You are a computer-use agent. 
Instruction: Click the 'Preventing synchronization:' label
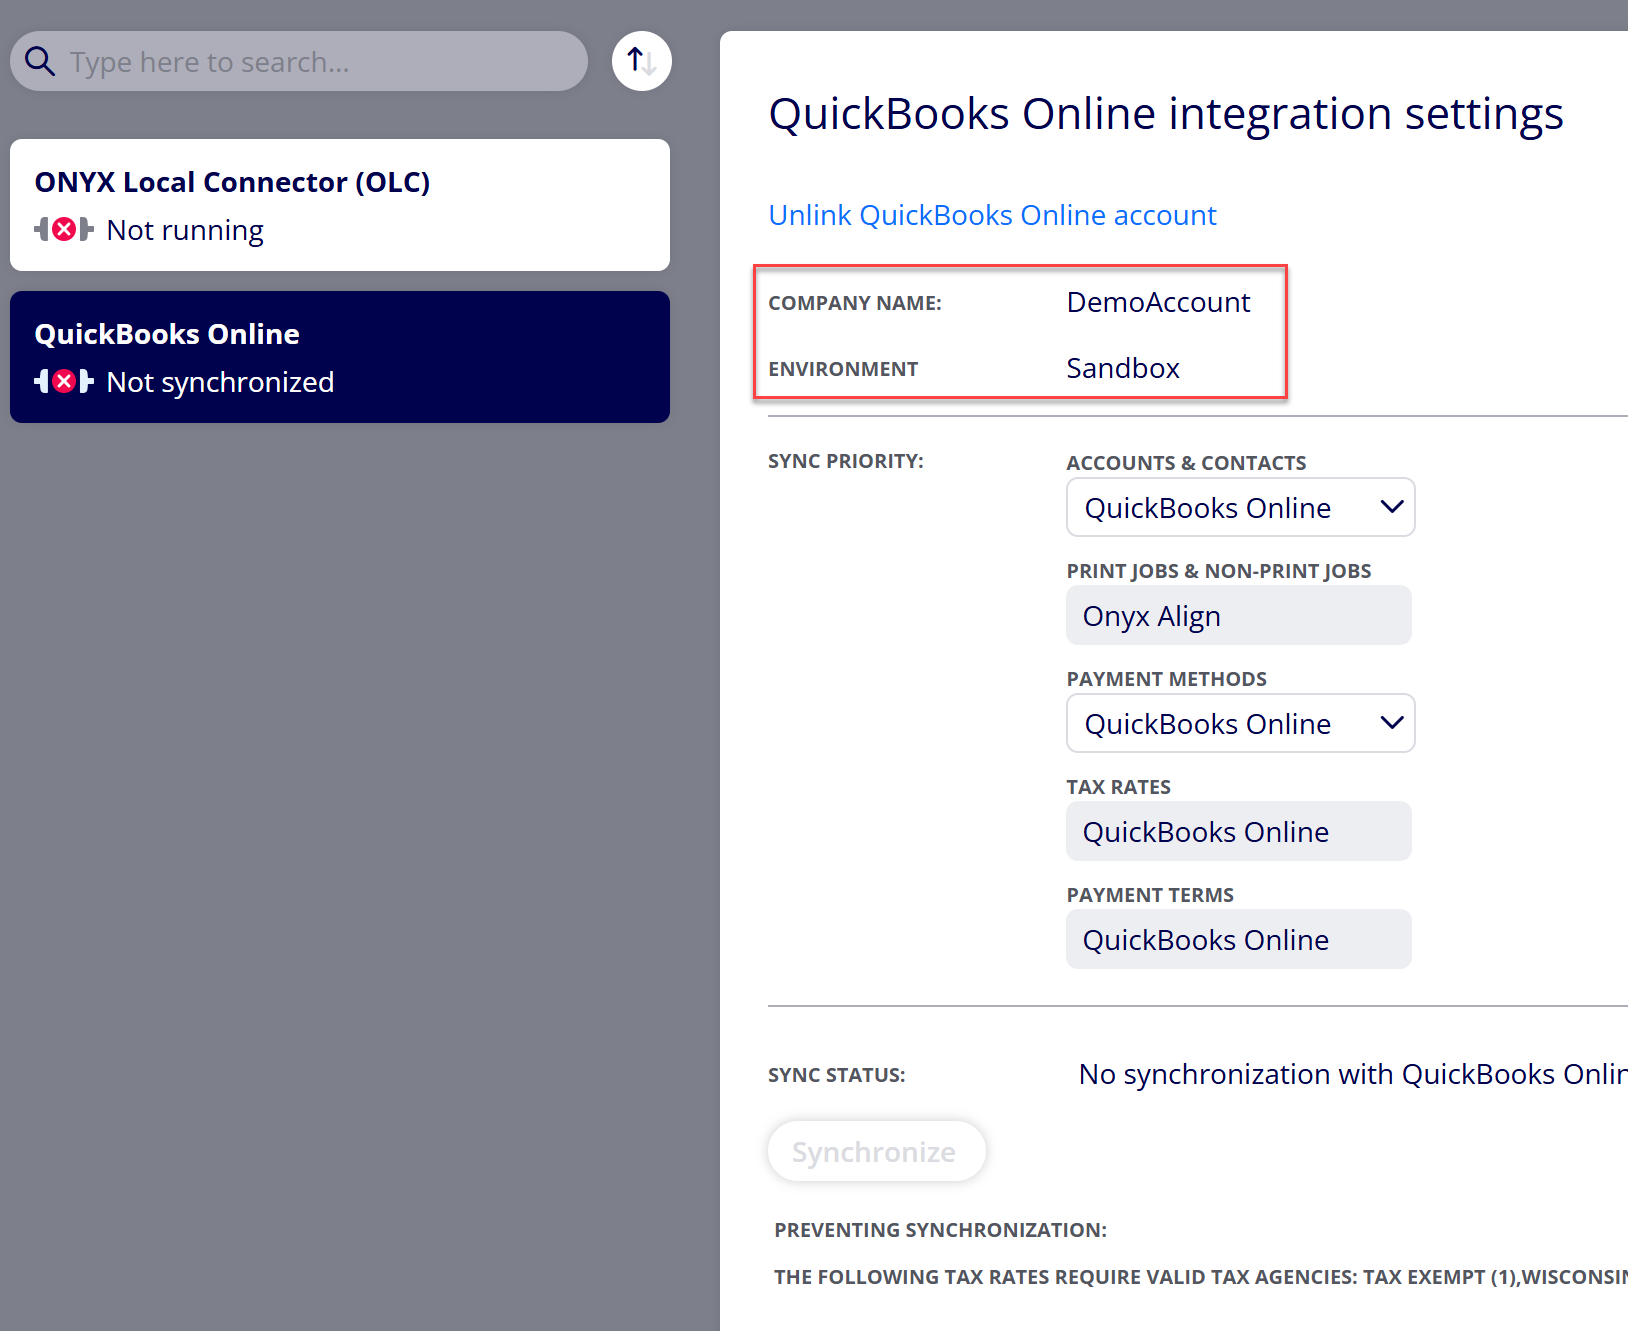tap(940, 1230)
